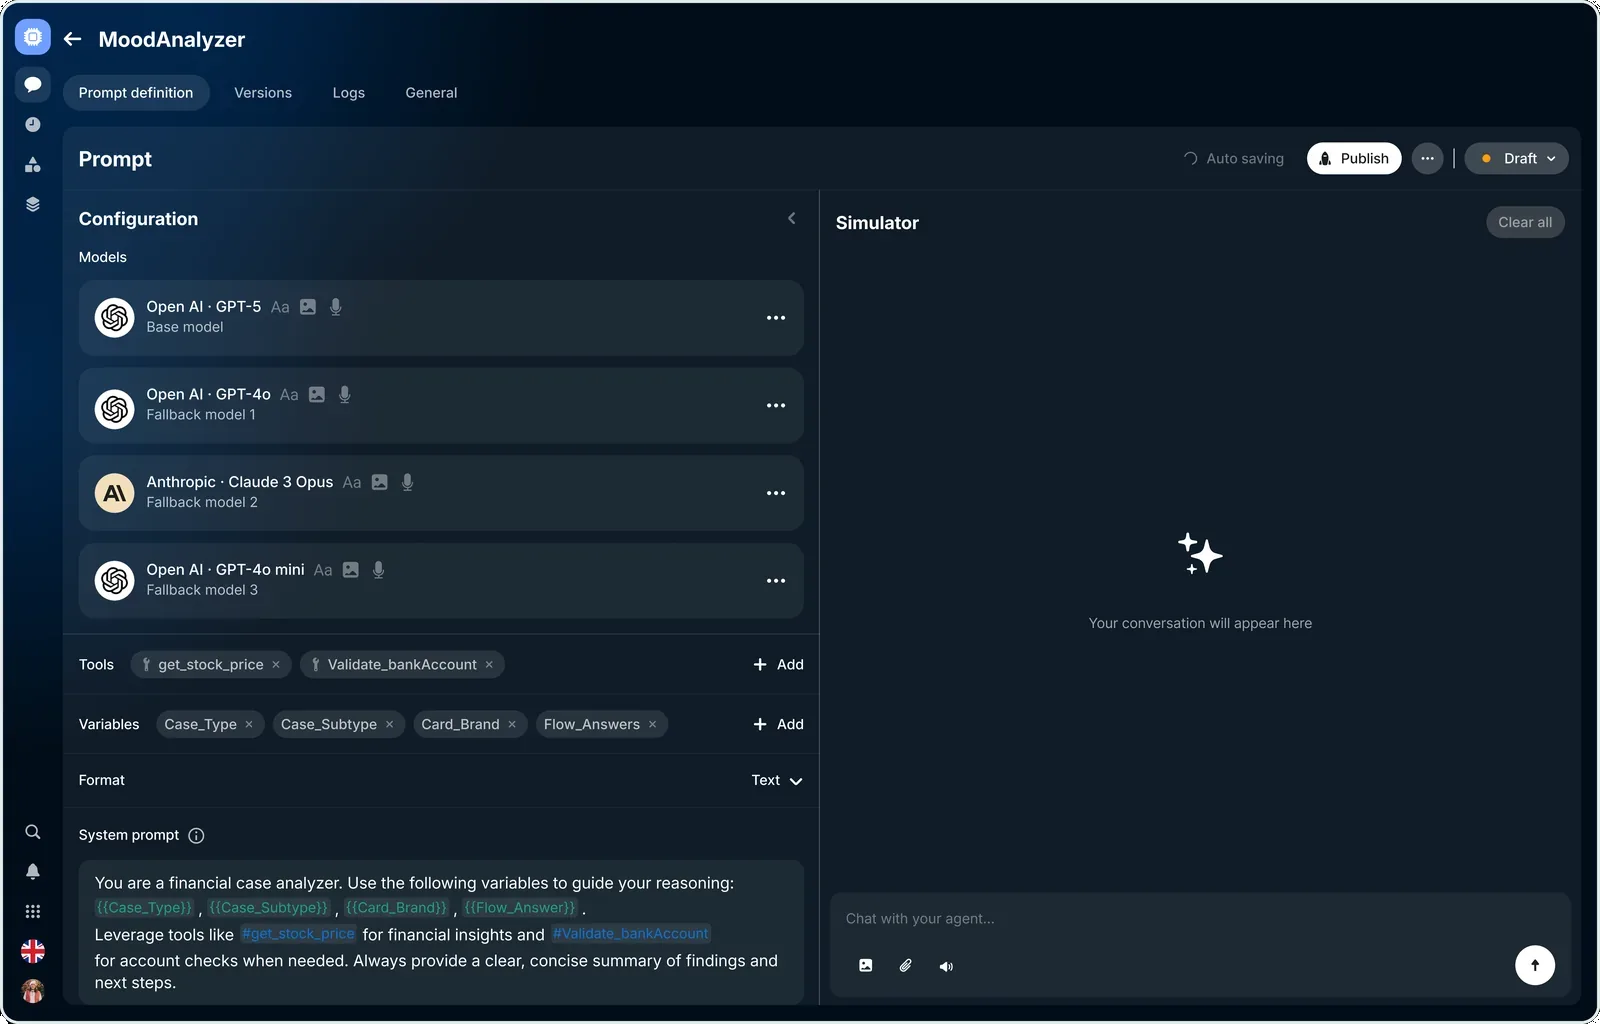Switch to the Versions tab

click(x=263, y=92)
